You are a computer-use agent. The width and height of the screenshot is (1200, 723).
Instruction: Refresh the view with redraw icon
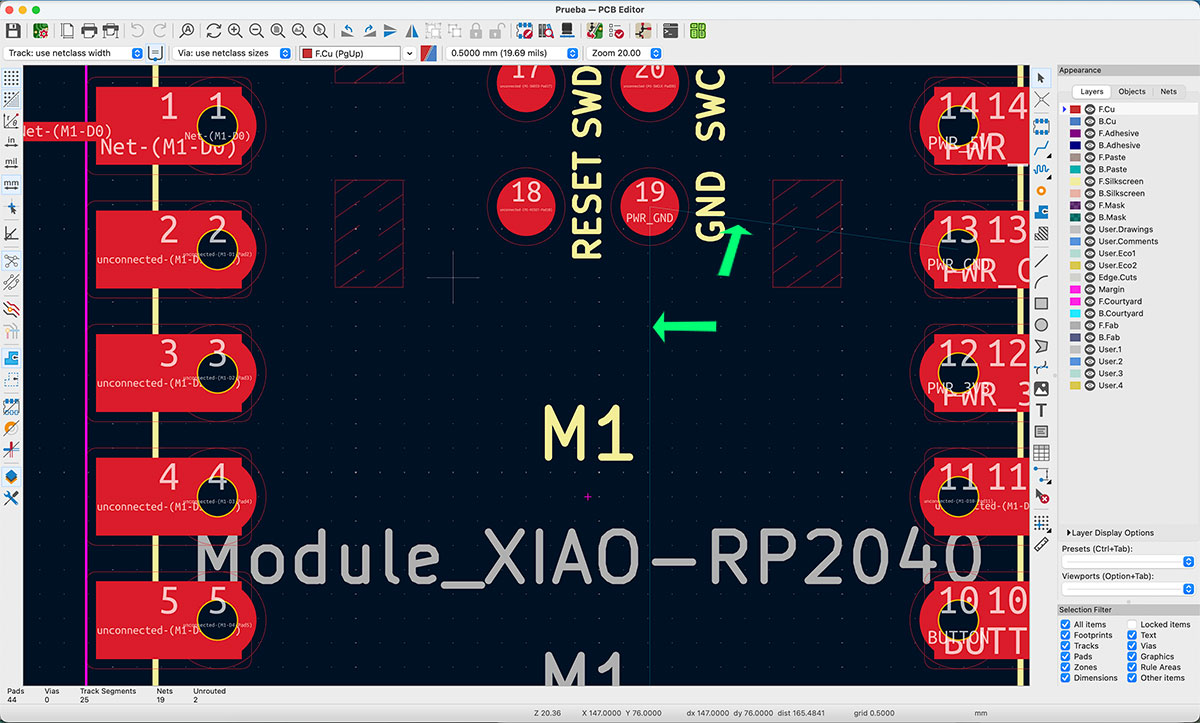pos(213,31)
